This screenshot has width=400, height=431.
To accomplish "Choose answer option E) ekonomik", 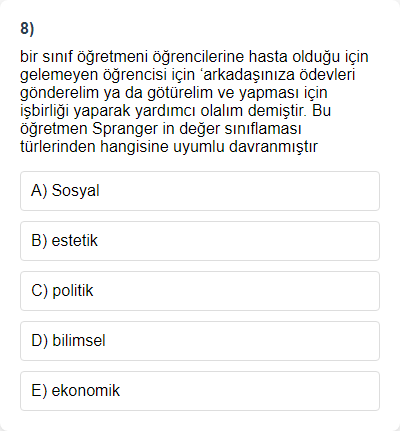I will (200, 391).
